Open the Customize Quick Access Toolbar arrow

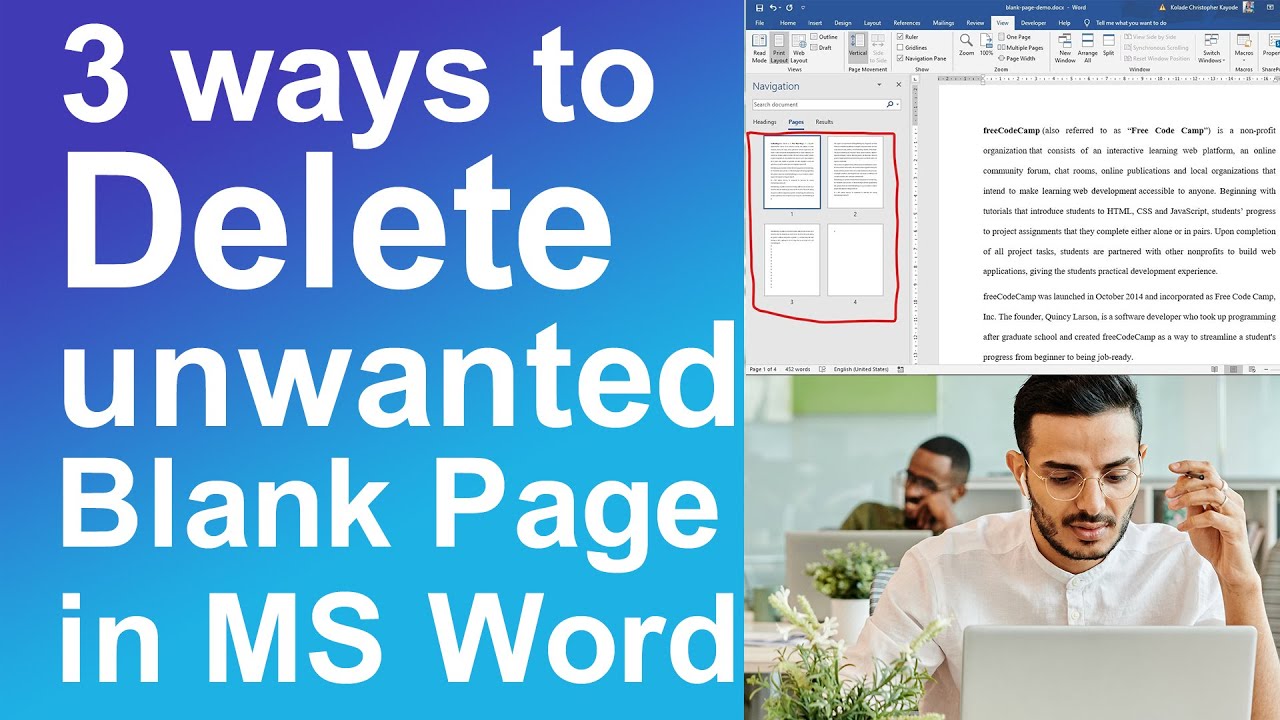tap(801, 7)
